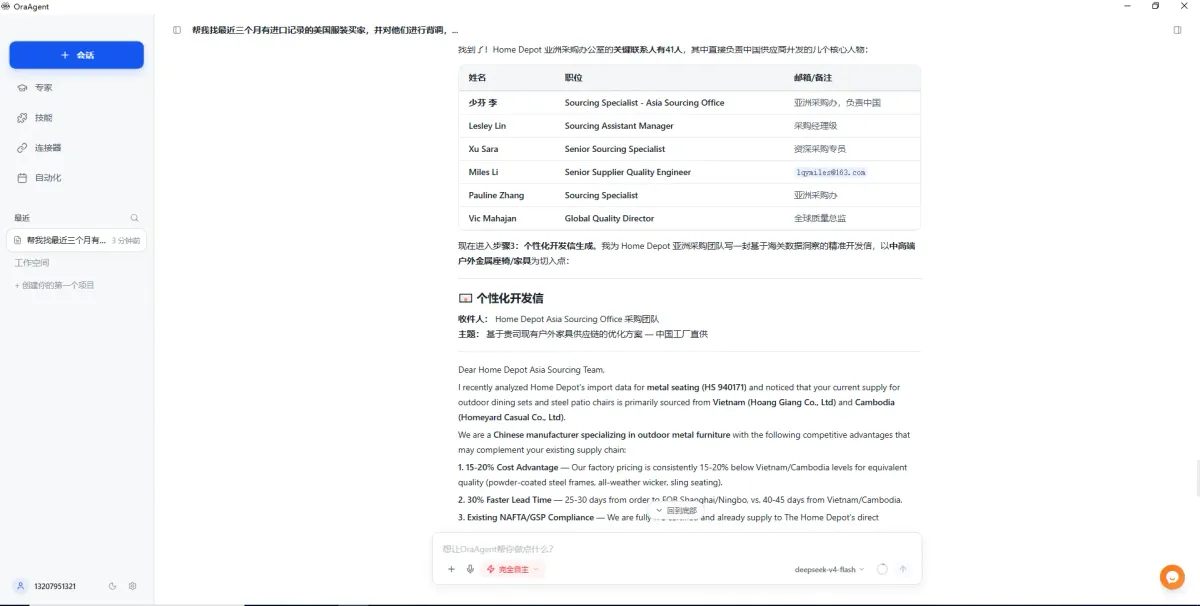Click table cell Vic Mahajan
The width and height of the screenshot is (1200, 606).
pos(493,218)
